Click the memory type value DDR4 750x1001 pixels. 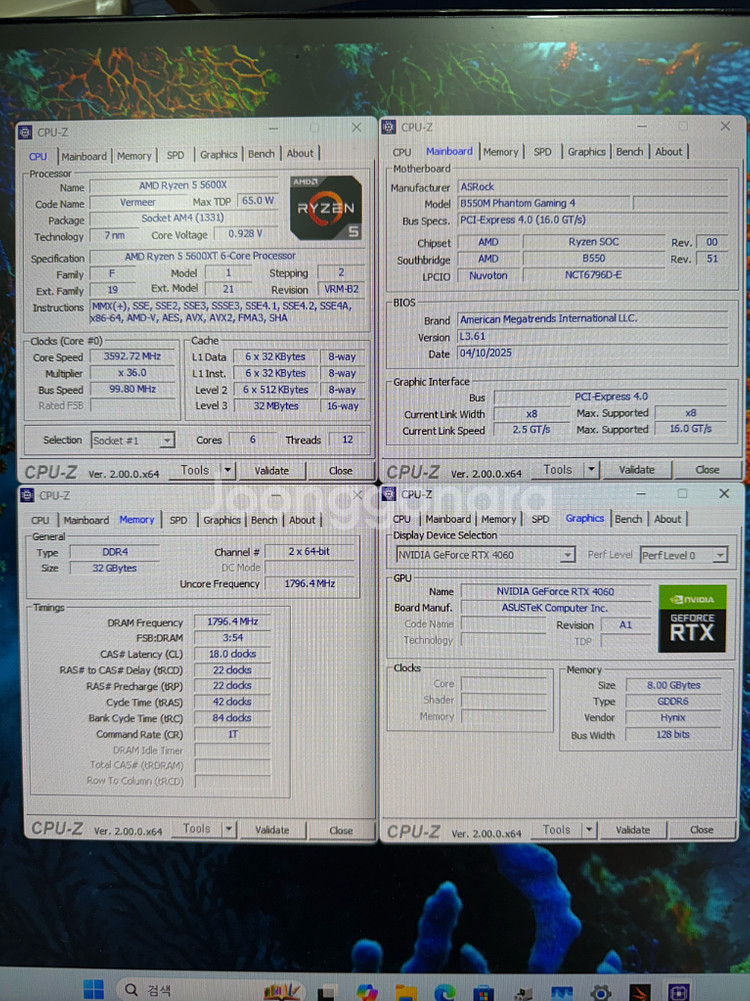[x=115, y=552]
